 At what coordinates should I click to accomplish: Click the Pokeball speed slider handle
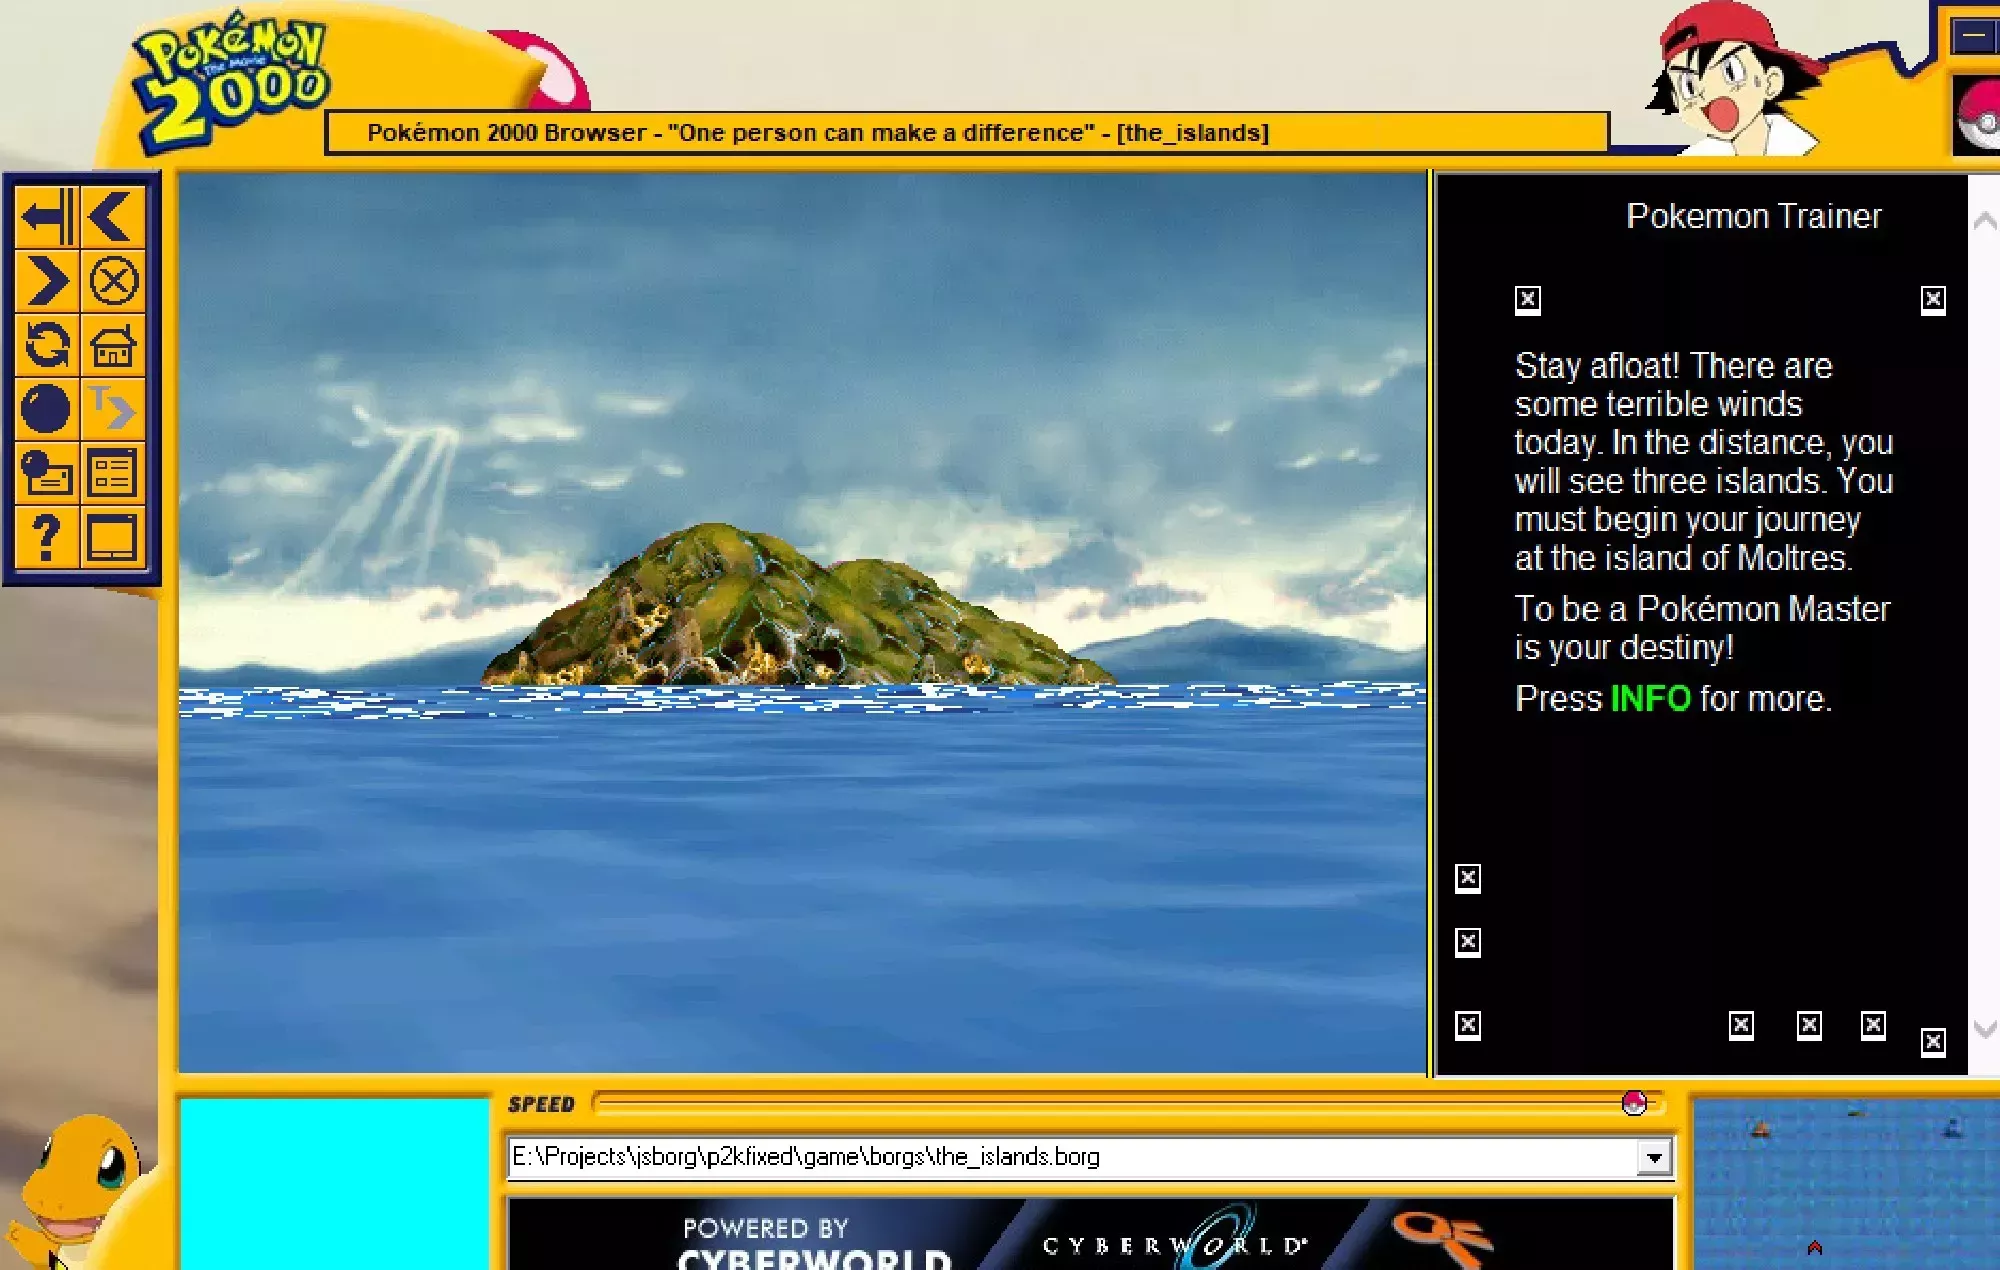point(1634,1103)
